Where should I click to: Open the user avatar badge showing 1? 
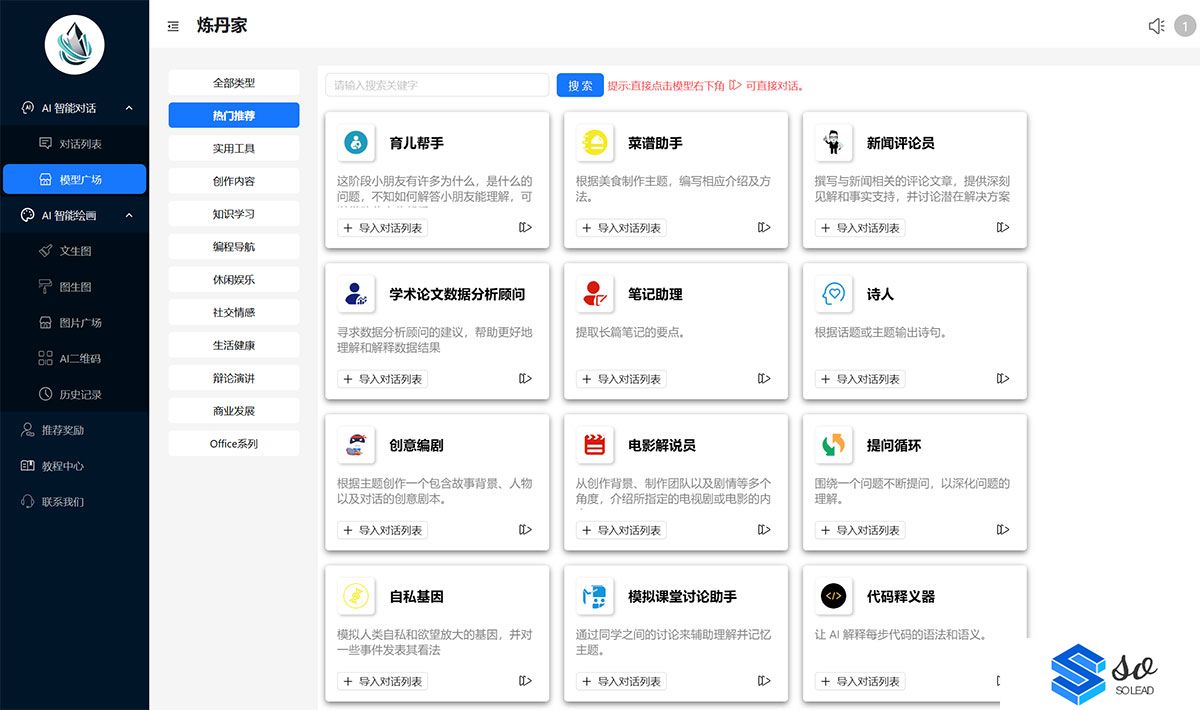pyautogui.click(x=1184, y=26)
